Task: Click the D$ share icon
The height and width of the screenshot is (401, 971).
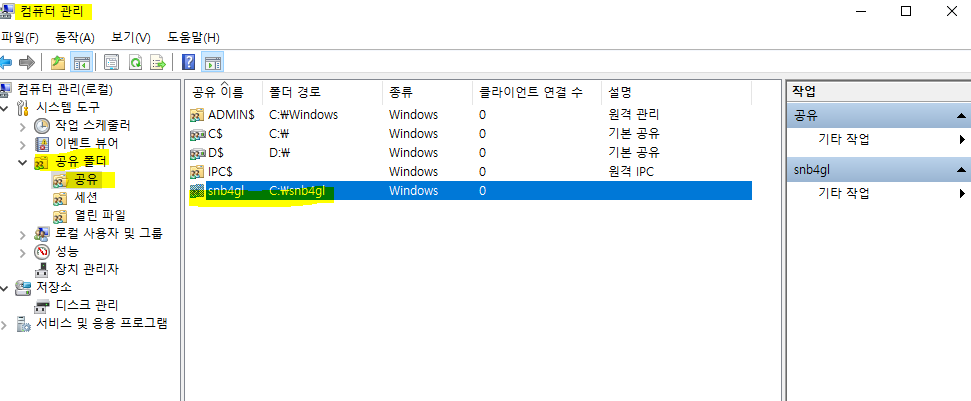Action: [x=198, y=153]
